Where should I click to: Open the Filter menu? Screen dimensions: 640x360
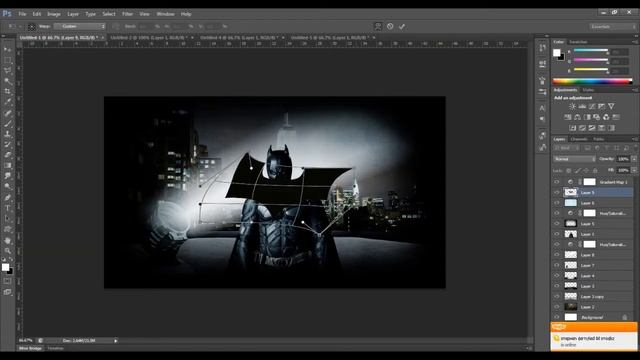coord(127,14)
